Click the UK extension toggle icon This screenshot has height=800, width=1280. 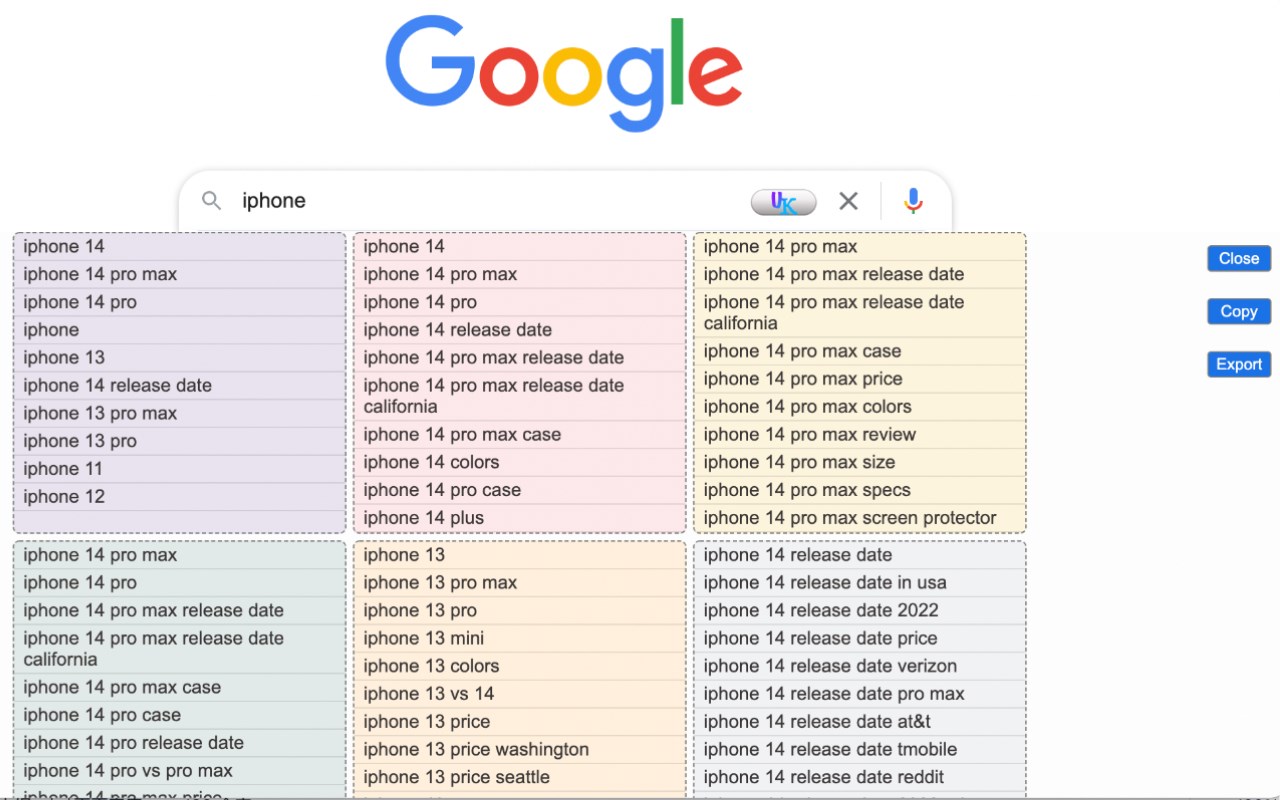783,202
